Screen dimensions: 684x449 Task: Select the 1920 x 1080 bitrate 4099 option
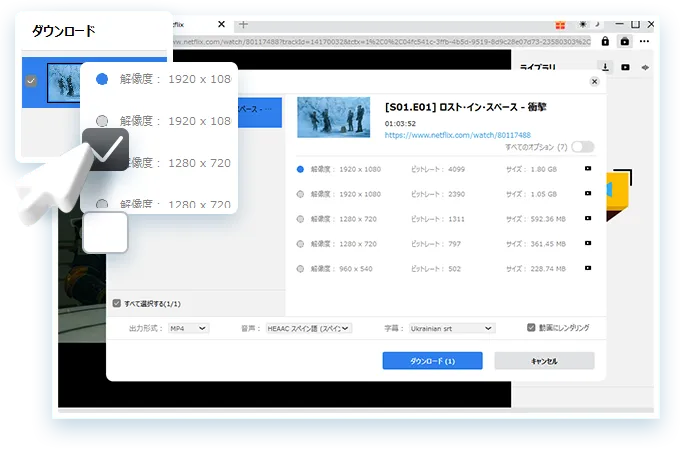click(300, 169)
